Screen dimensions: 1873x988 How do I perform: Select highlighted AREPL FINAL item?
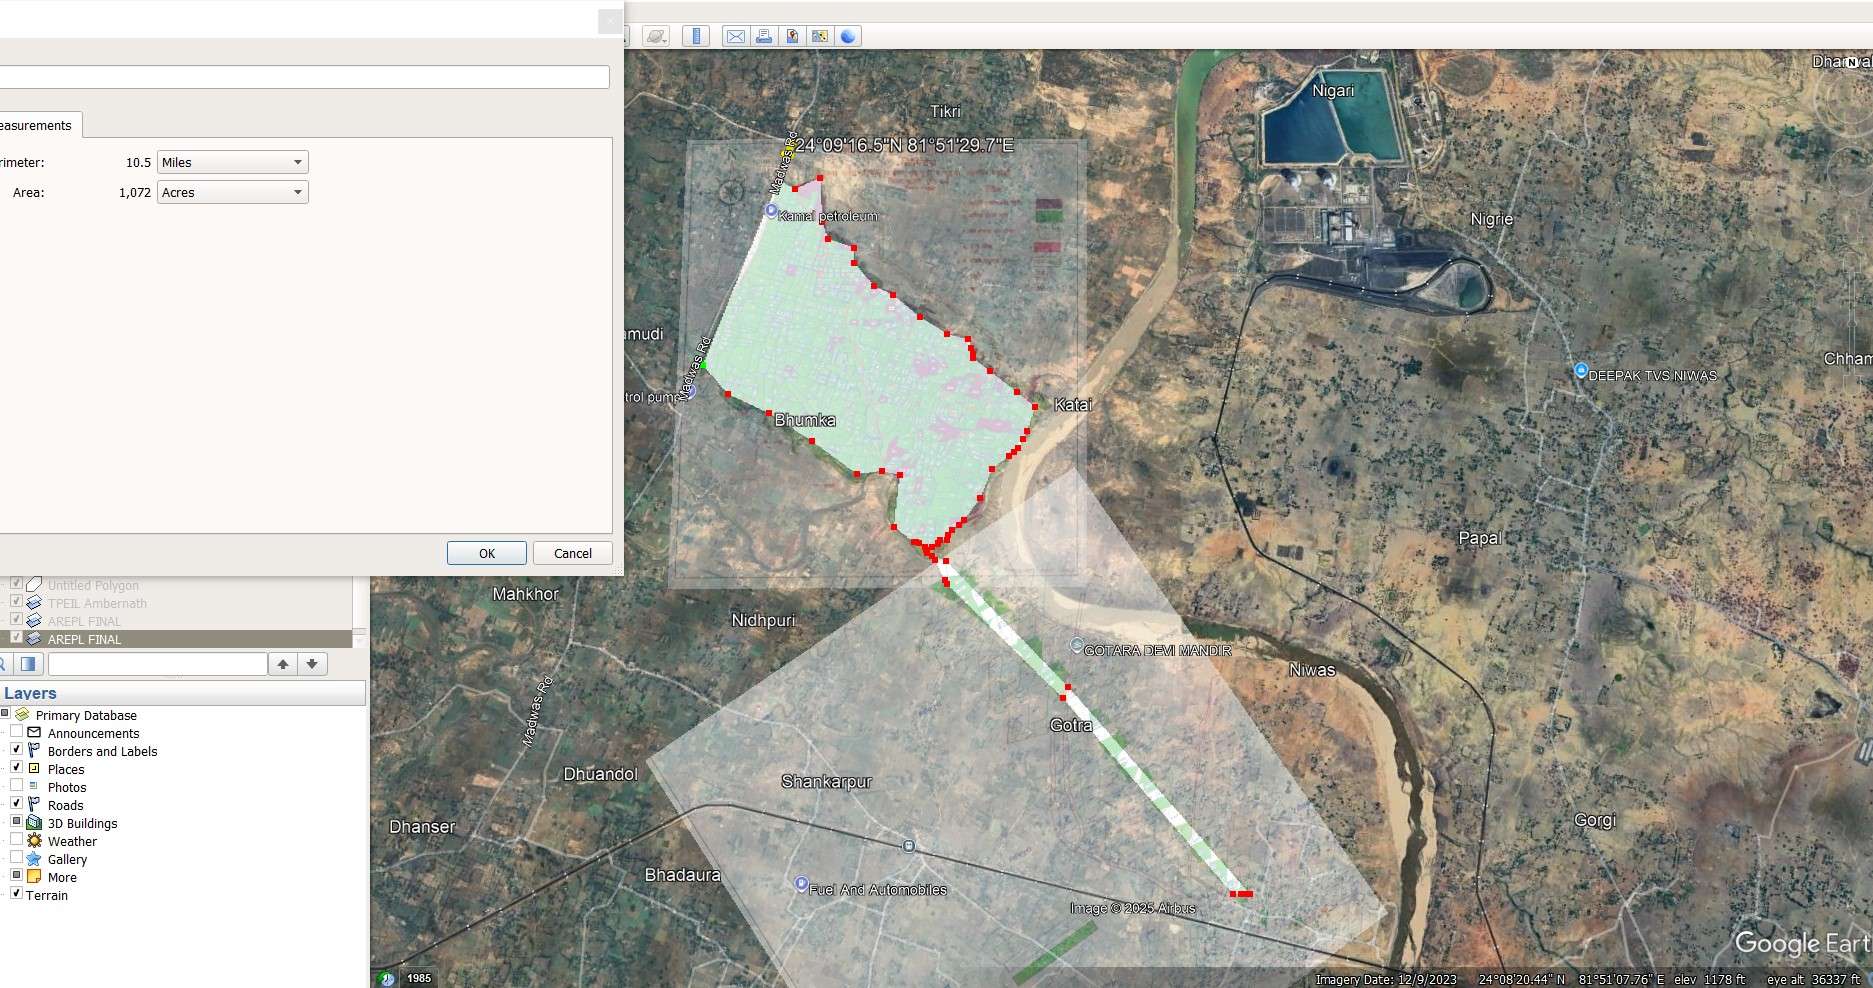click(x=84, y=639)
